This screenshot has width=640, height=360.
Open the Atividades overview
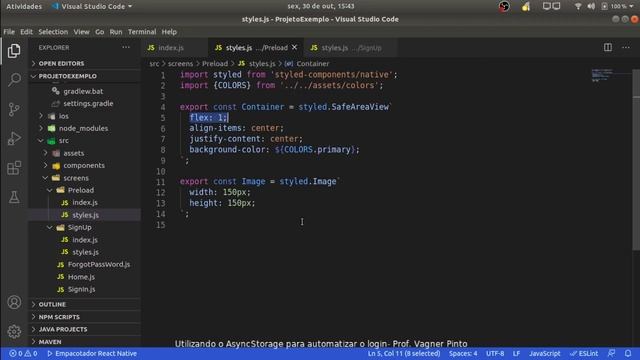(24, 6)
